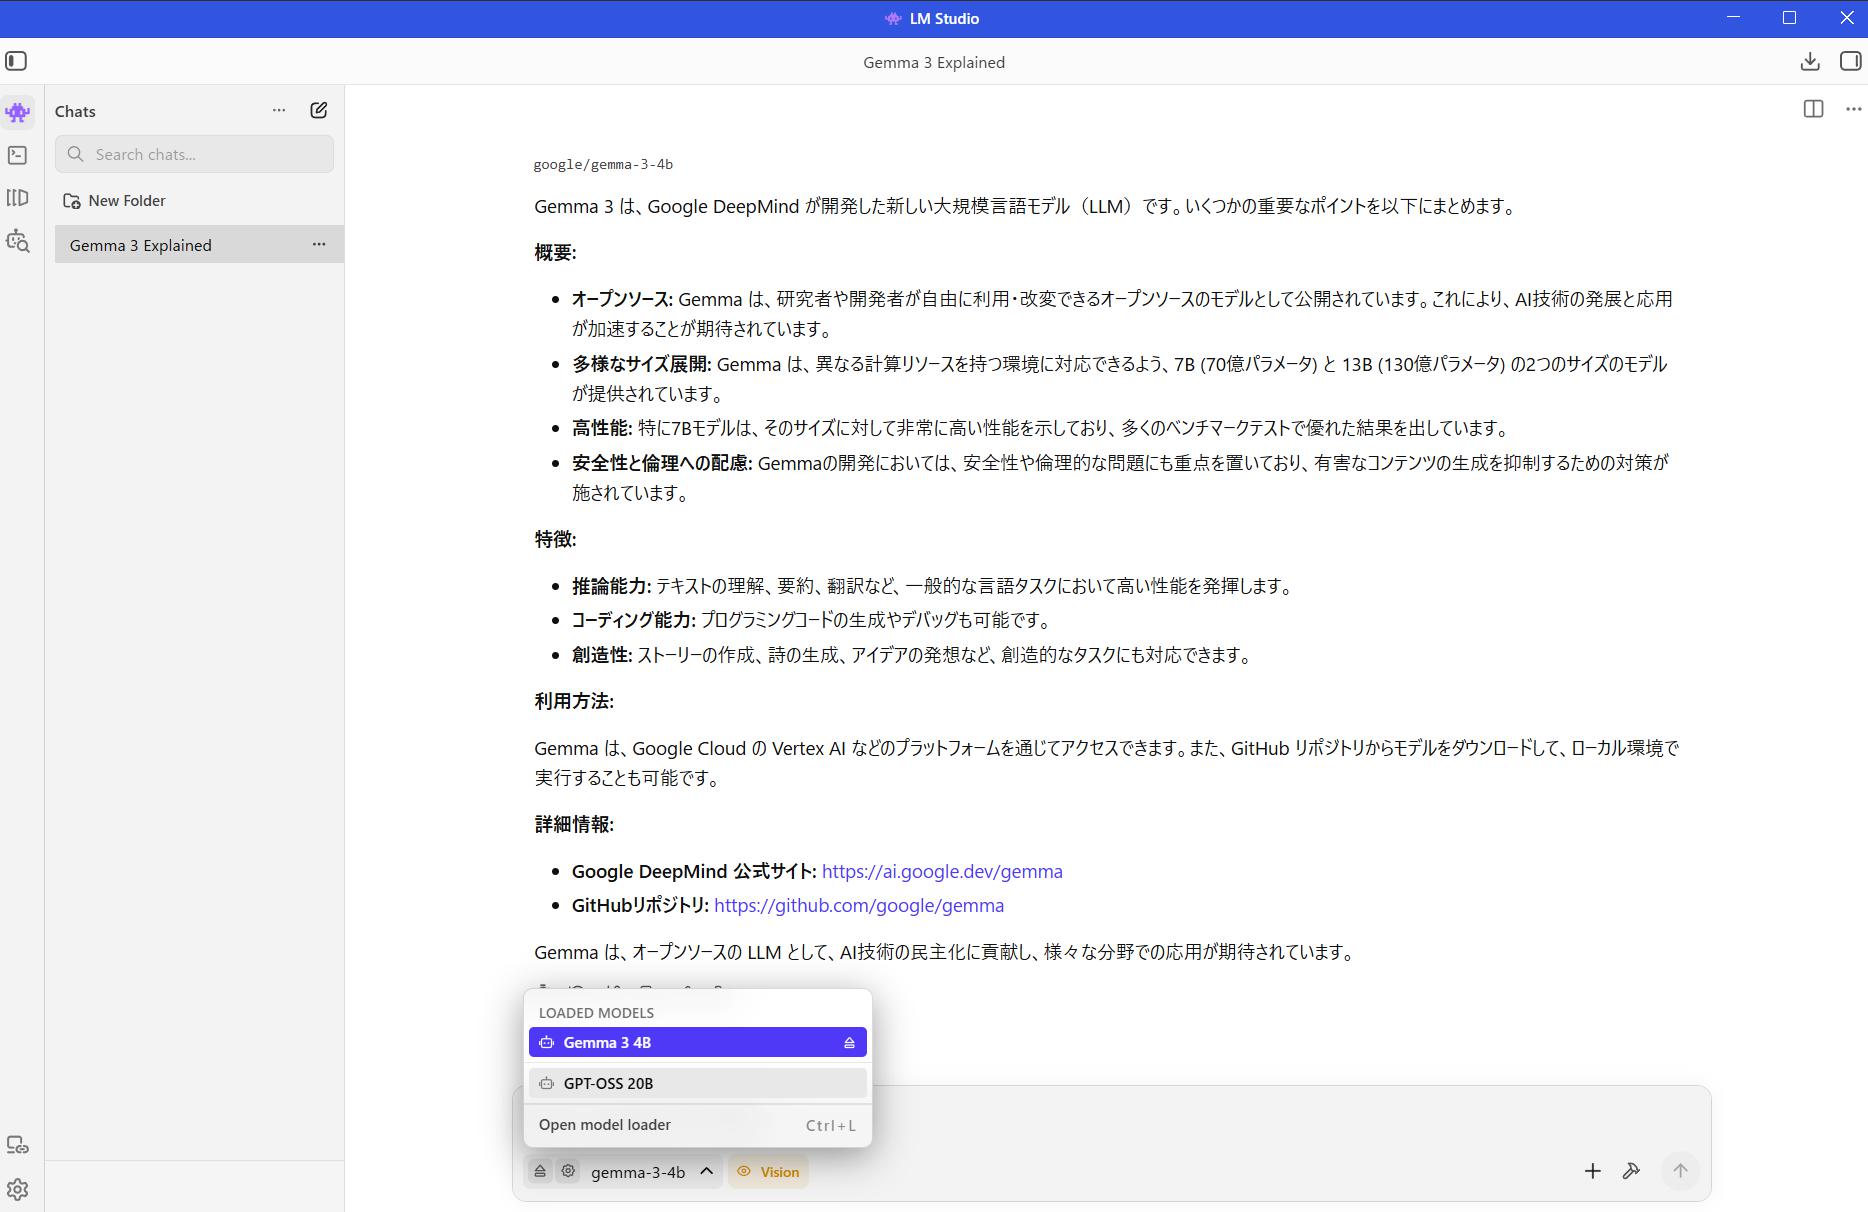Screen dimensions: 1868x1212
Task: Click the hammer tools icon in input
Action: pos(1631,1171)
